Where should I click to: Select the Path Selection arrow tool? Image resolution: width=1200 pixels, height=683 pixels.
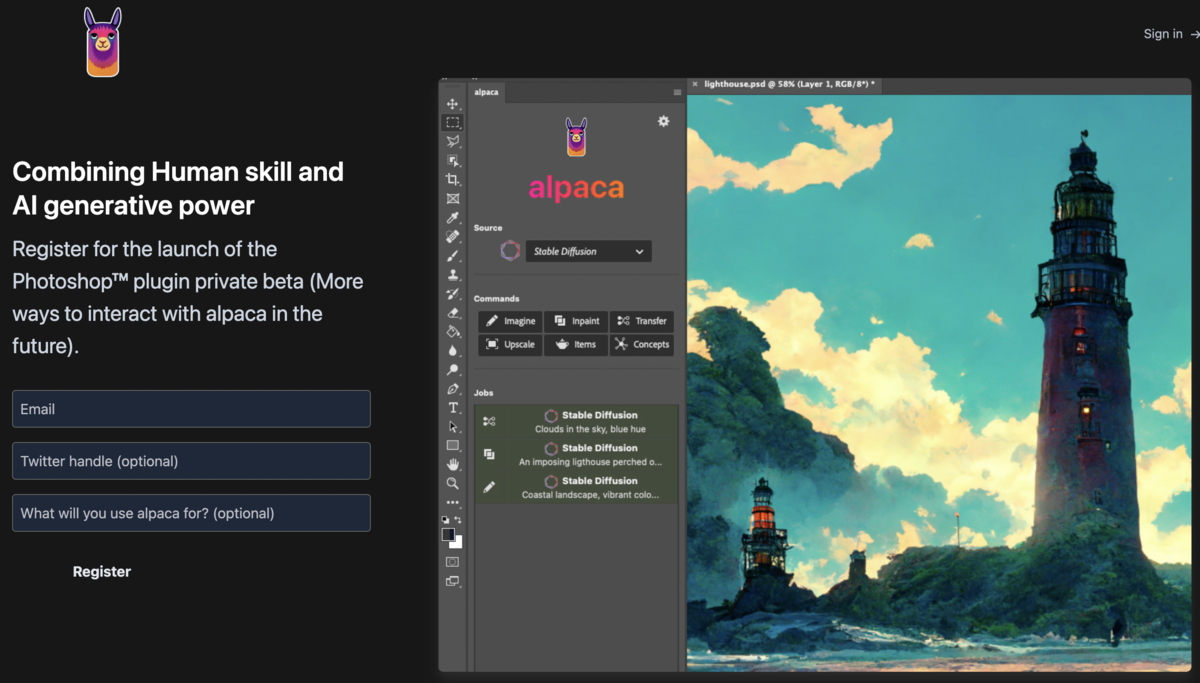pyautogui.click(x=452, y=426)
